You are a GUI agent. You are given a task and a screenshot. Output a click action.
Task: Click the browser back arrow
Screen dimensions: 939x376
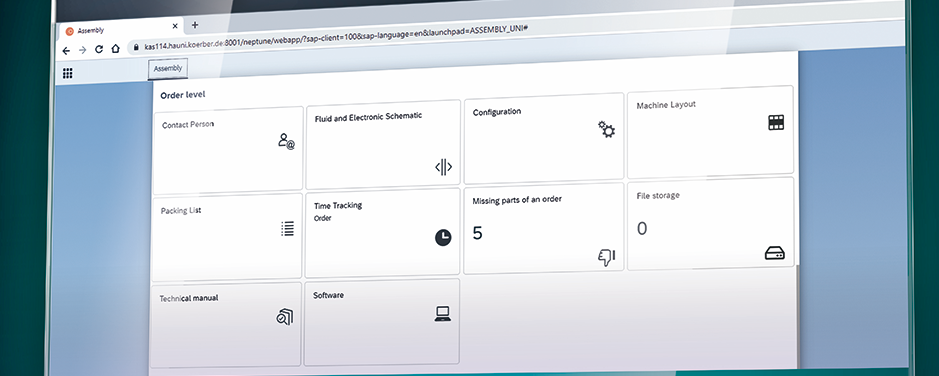66,51
